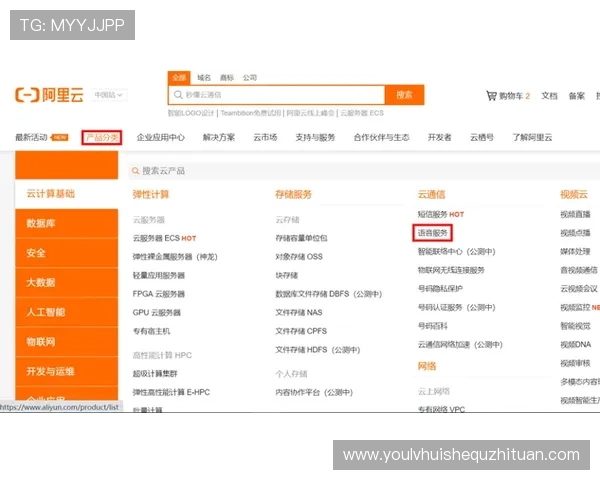Screen dimensions: 600x480
Task: Open the 合作伙伴与生态 menu
Action: coord(382,137)
